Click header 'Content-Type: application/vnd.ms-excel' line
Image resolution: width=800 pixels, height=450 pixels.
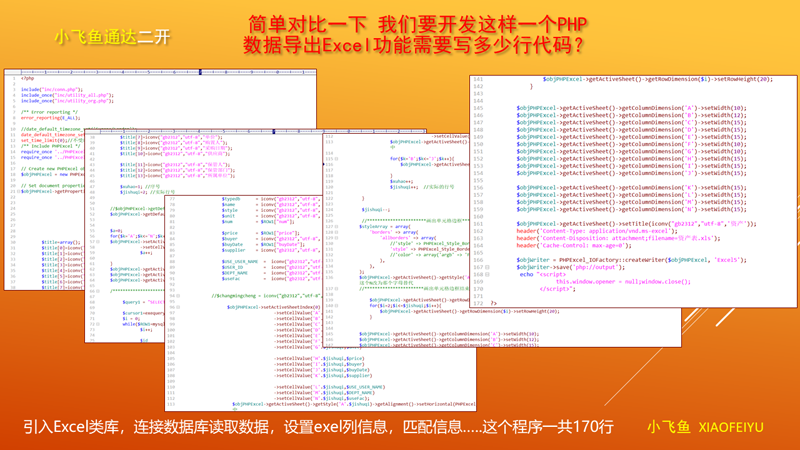tap(596, 231)
